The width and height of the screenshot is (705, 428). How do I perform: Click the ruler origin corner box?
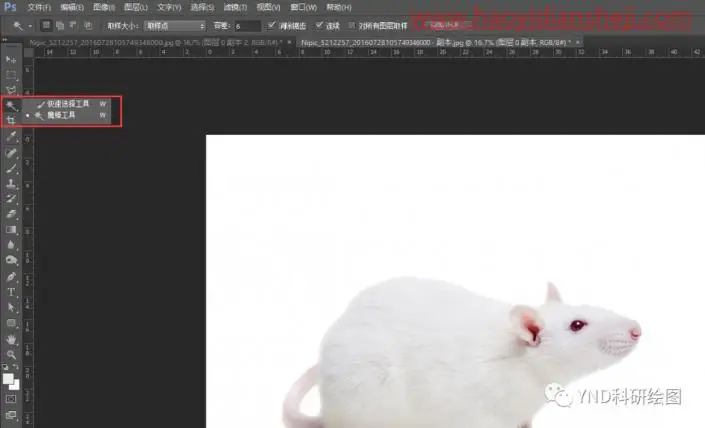tap(29, 53)
